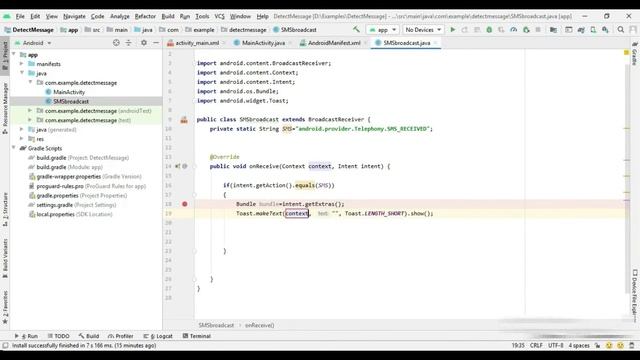Viewport: 640px width, 360px height.
Task: Hide the Project panel with minus icon
Action: (156, 42)
